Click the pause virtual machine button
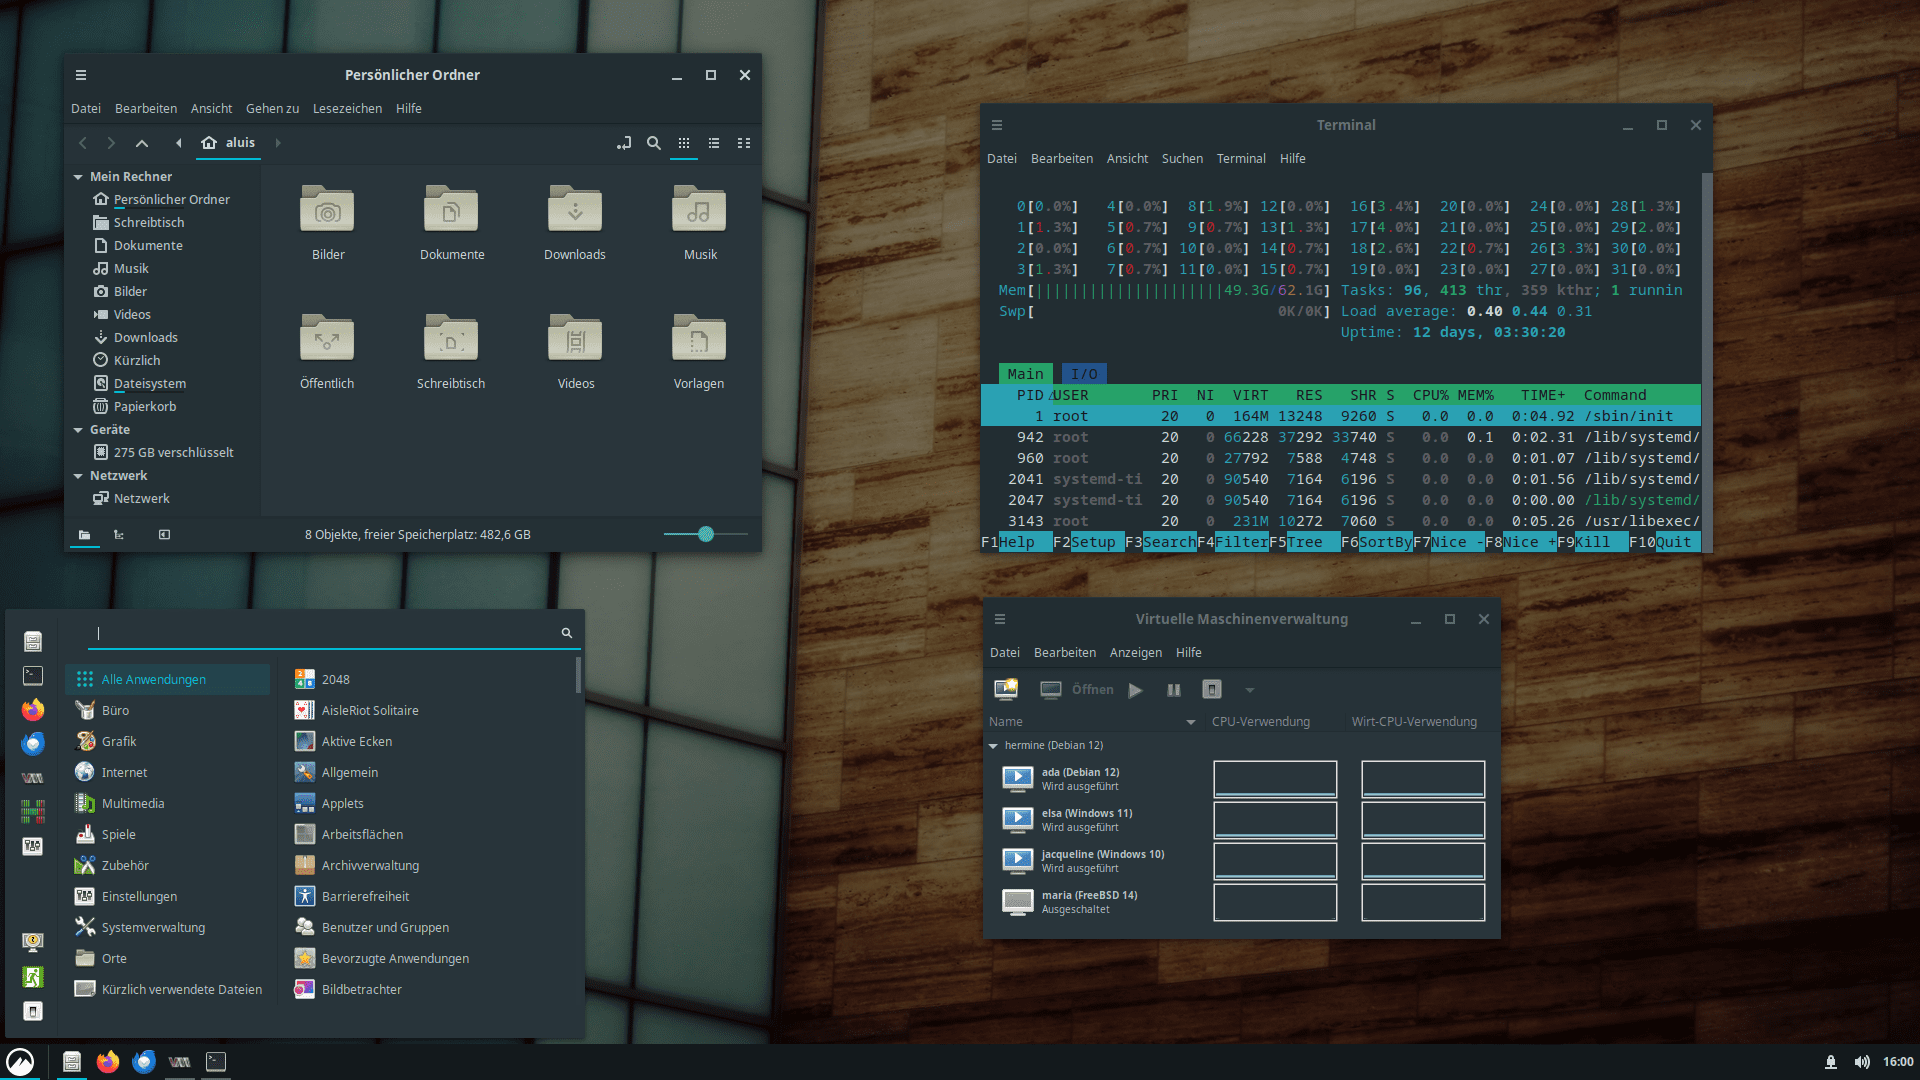Screen dimensions: 1920x1080 1174,689
